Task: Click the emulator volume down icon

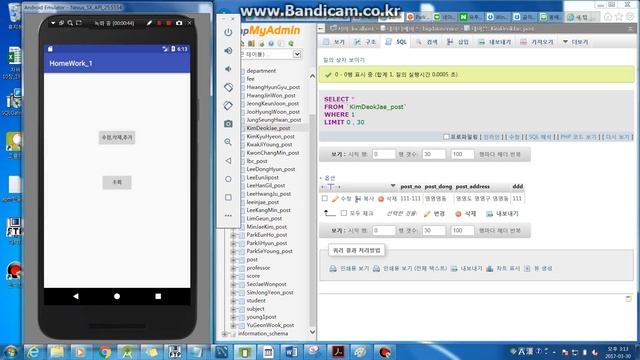Action: pyautogui.click(x=228, y=69)
